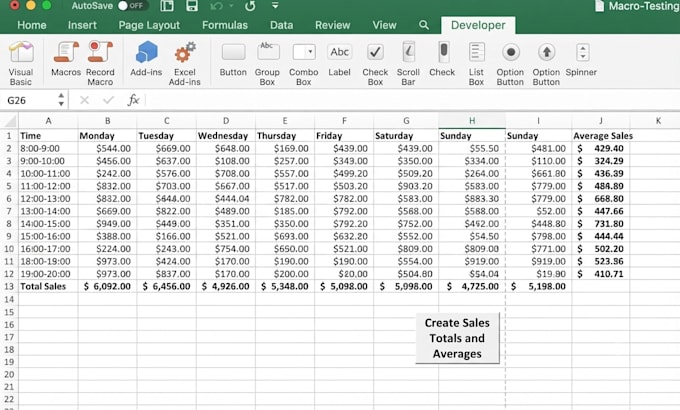The width and height of the screenshot is (680, 410).
Task: Select cell containing $883.30
Action: click(472, 199)
